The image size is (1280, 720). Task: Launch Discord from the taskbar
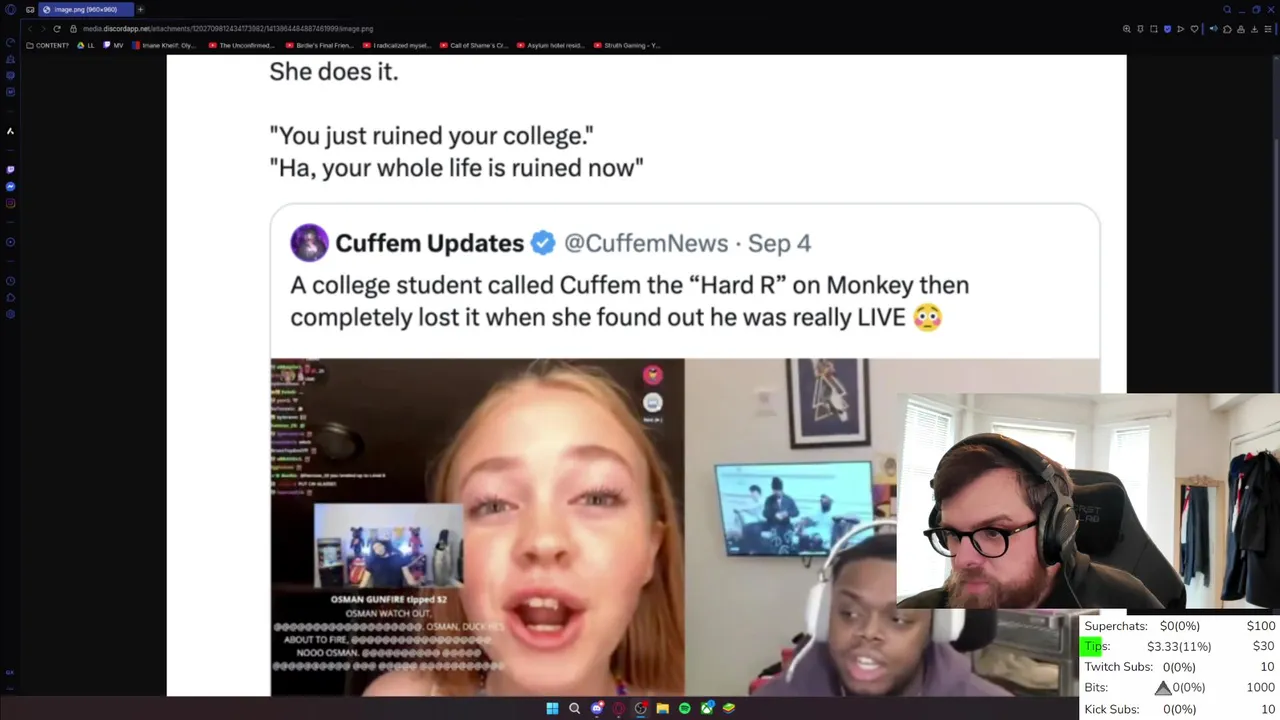click(x=597, y=708)
